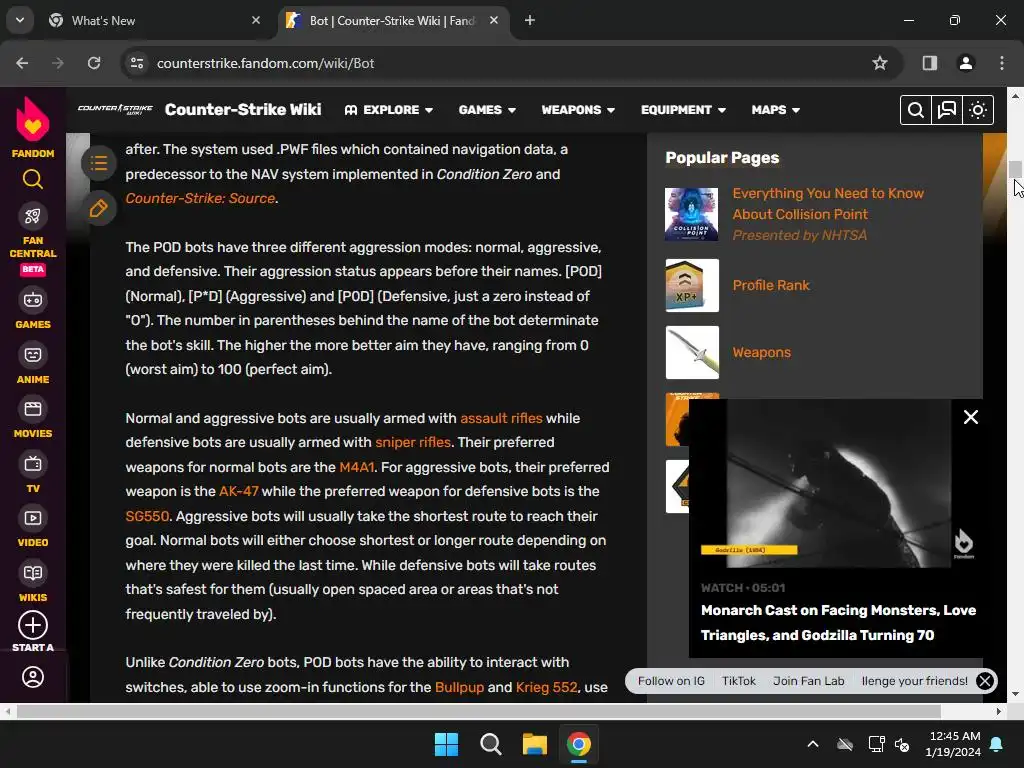The height and width of the screenshot is (768, 1024).
Task: Open the Krieg 552 article link
Action: tap(547, 687)
